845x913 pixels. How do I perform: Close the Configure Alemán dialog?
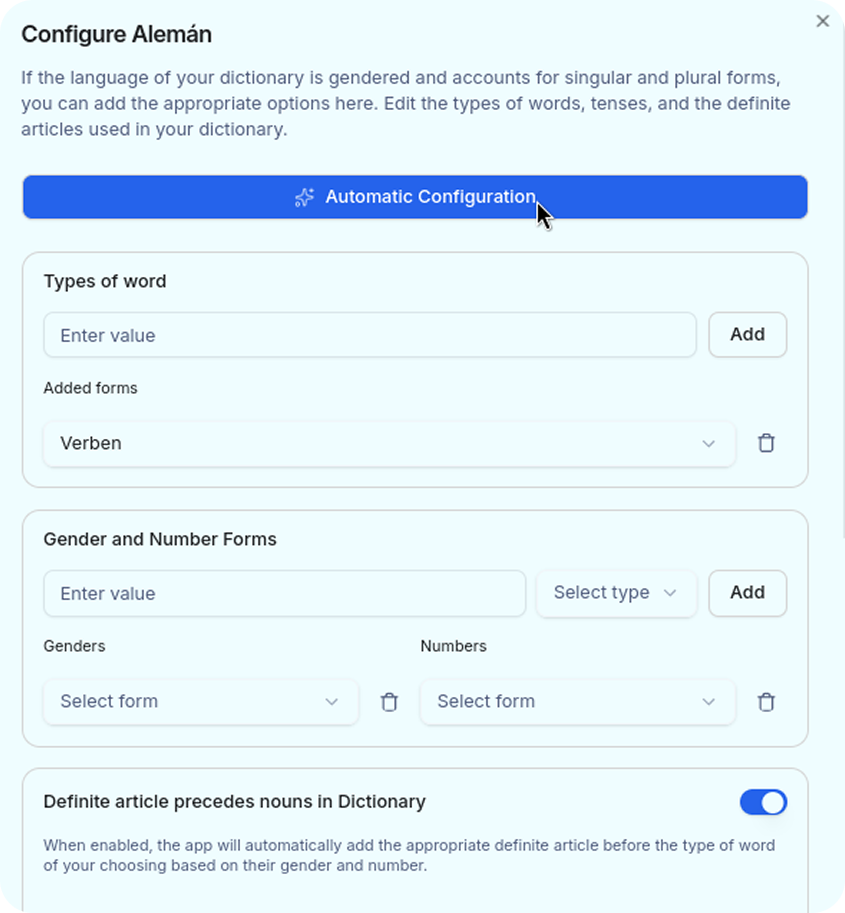pyautogui.click(x=823, y=21)
